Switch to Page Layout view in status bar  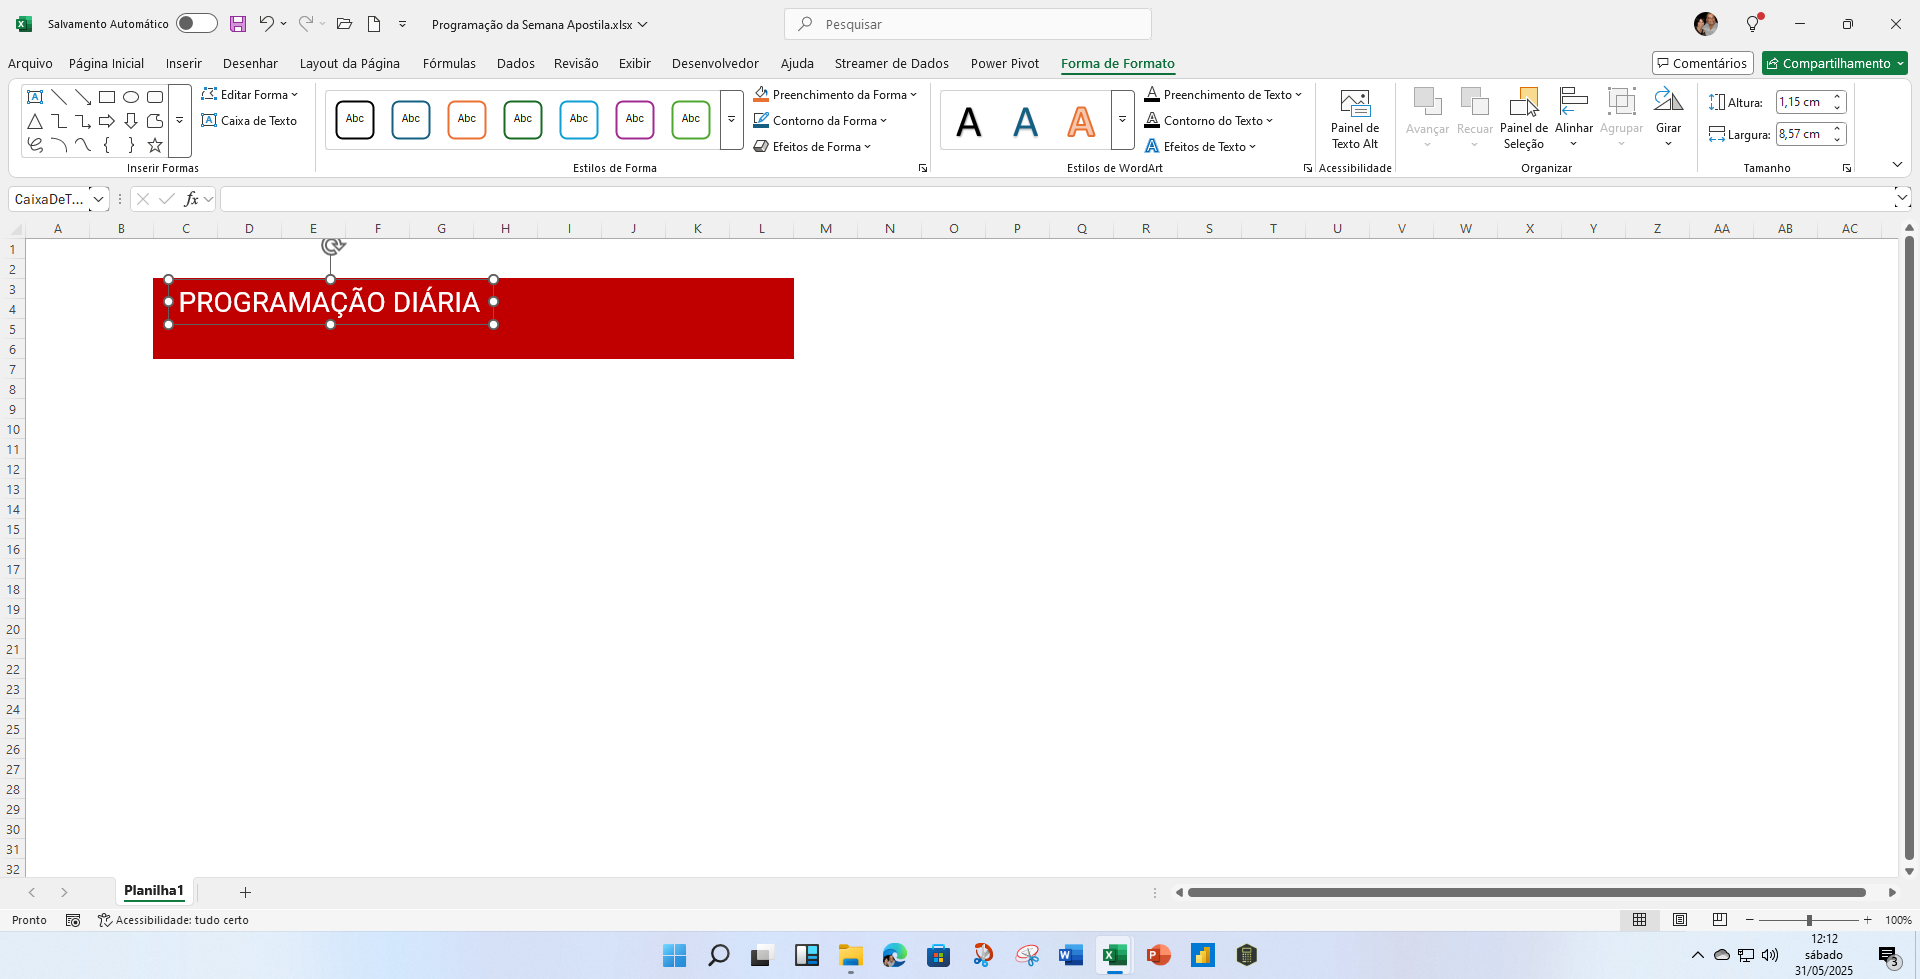pos(1680,920)
